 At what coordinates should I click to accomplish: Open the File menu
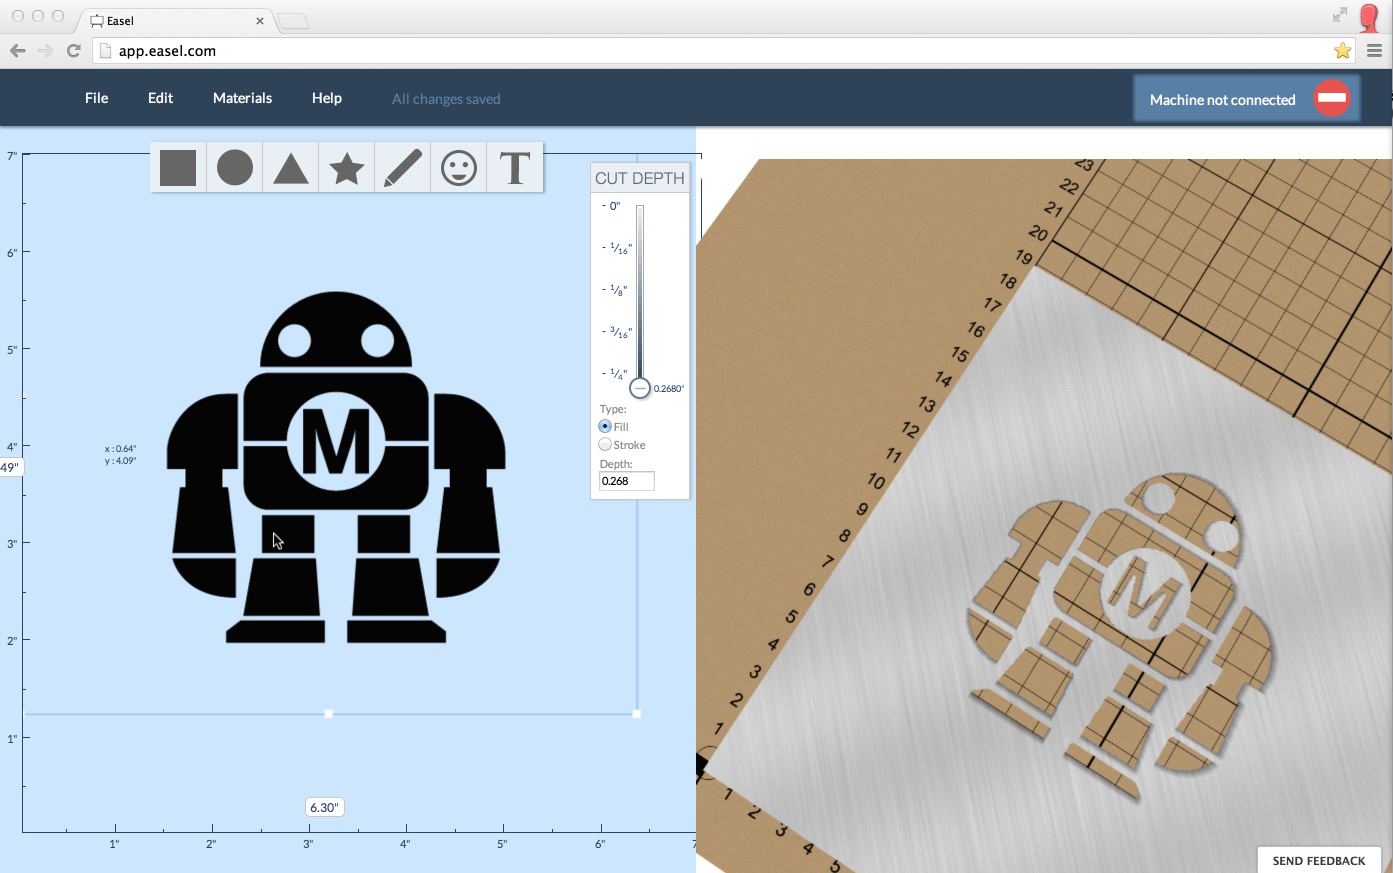(96, 98)
